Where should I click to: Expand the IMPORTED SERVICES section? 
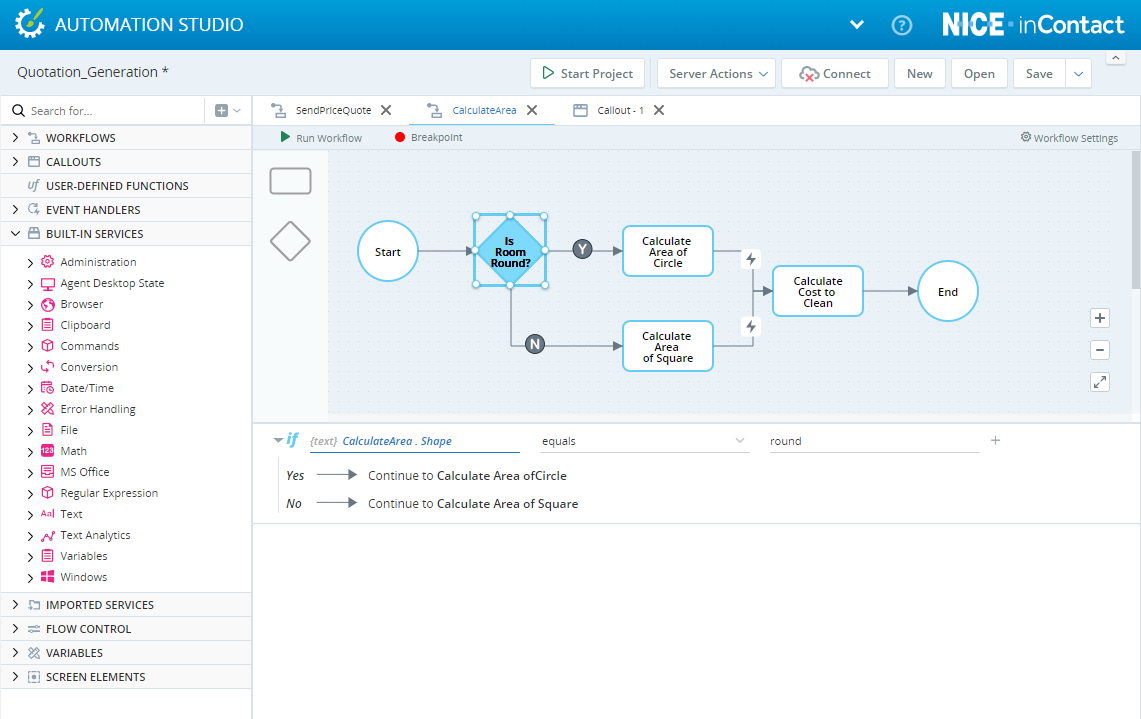[x=15, y=605]
